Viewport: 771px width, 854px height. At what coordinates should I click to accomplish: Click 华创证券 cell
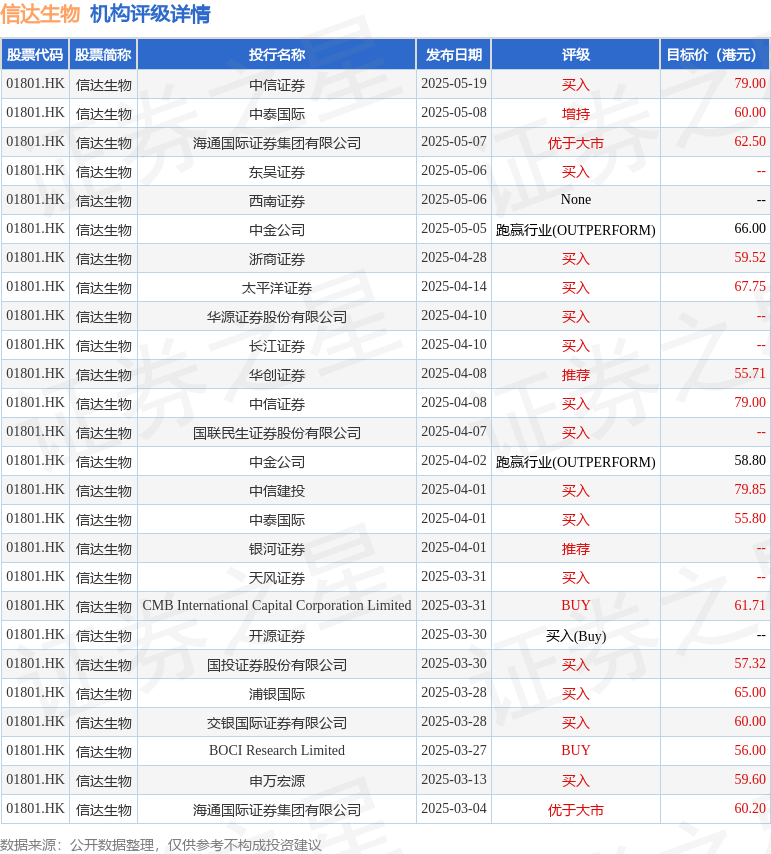pyautogui.click(x=277, y=374)
